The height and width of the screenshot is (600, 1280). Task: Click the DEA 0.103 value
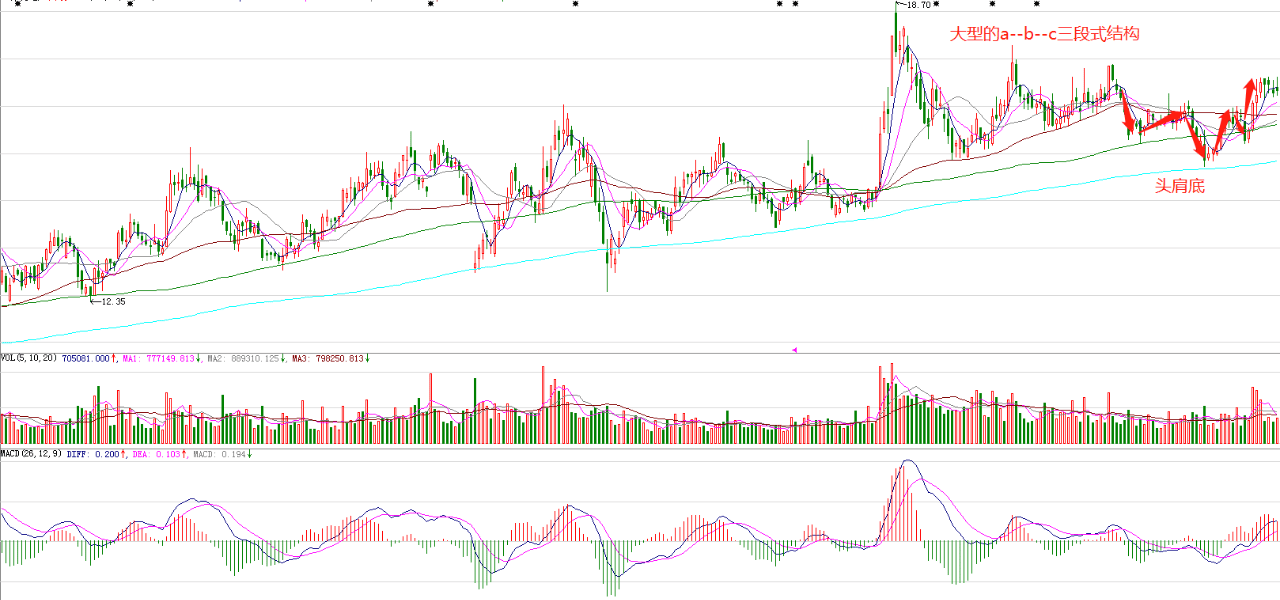pyautogui.click(x=156, y=454)
